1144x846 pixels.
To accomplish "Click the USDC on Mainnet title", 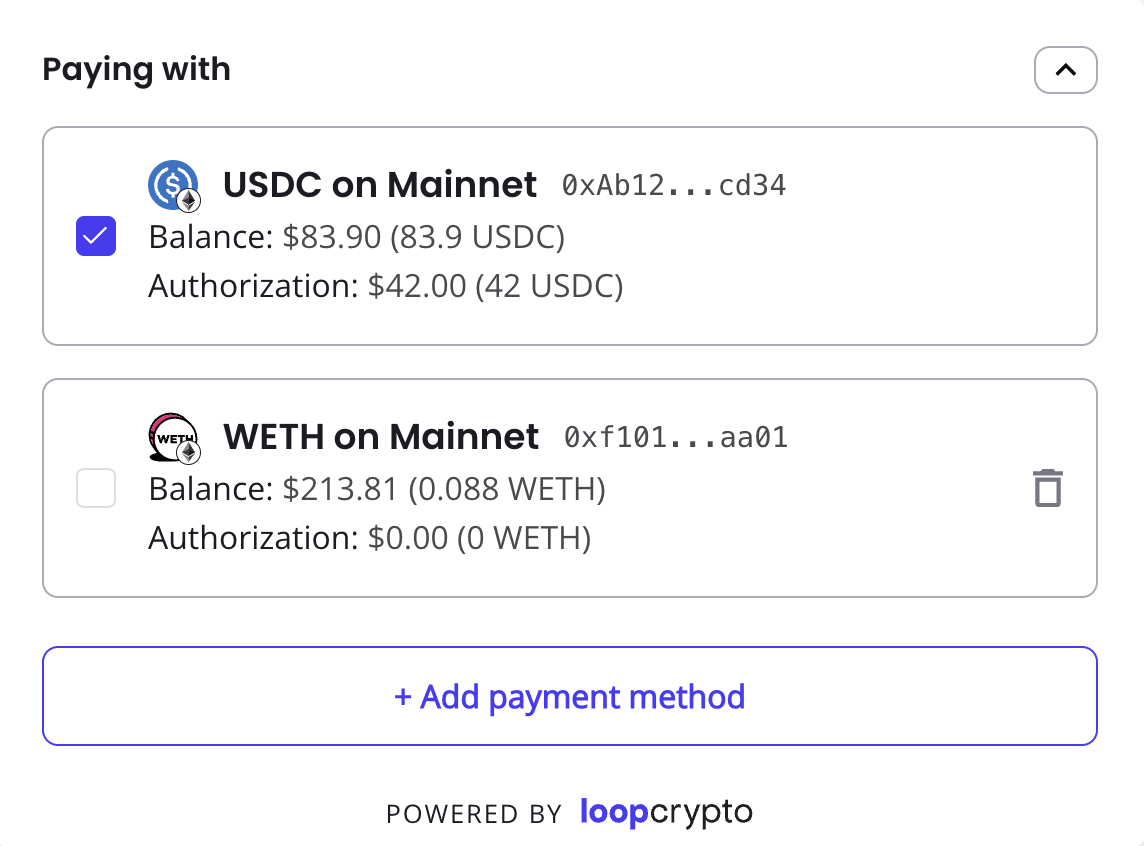I will coord(379,185).
